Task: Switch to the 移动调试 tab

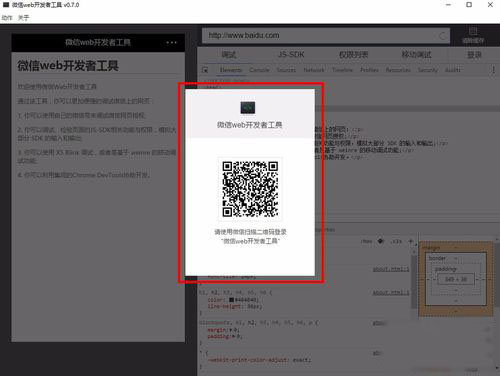Action: [416, 55]
